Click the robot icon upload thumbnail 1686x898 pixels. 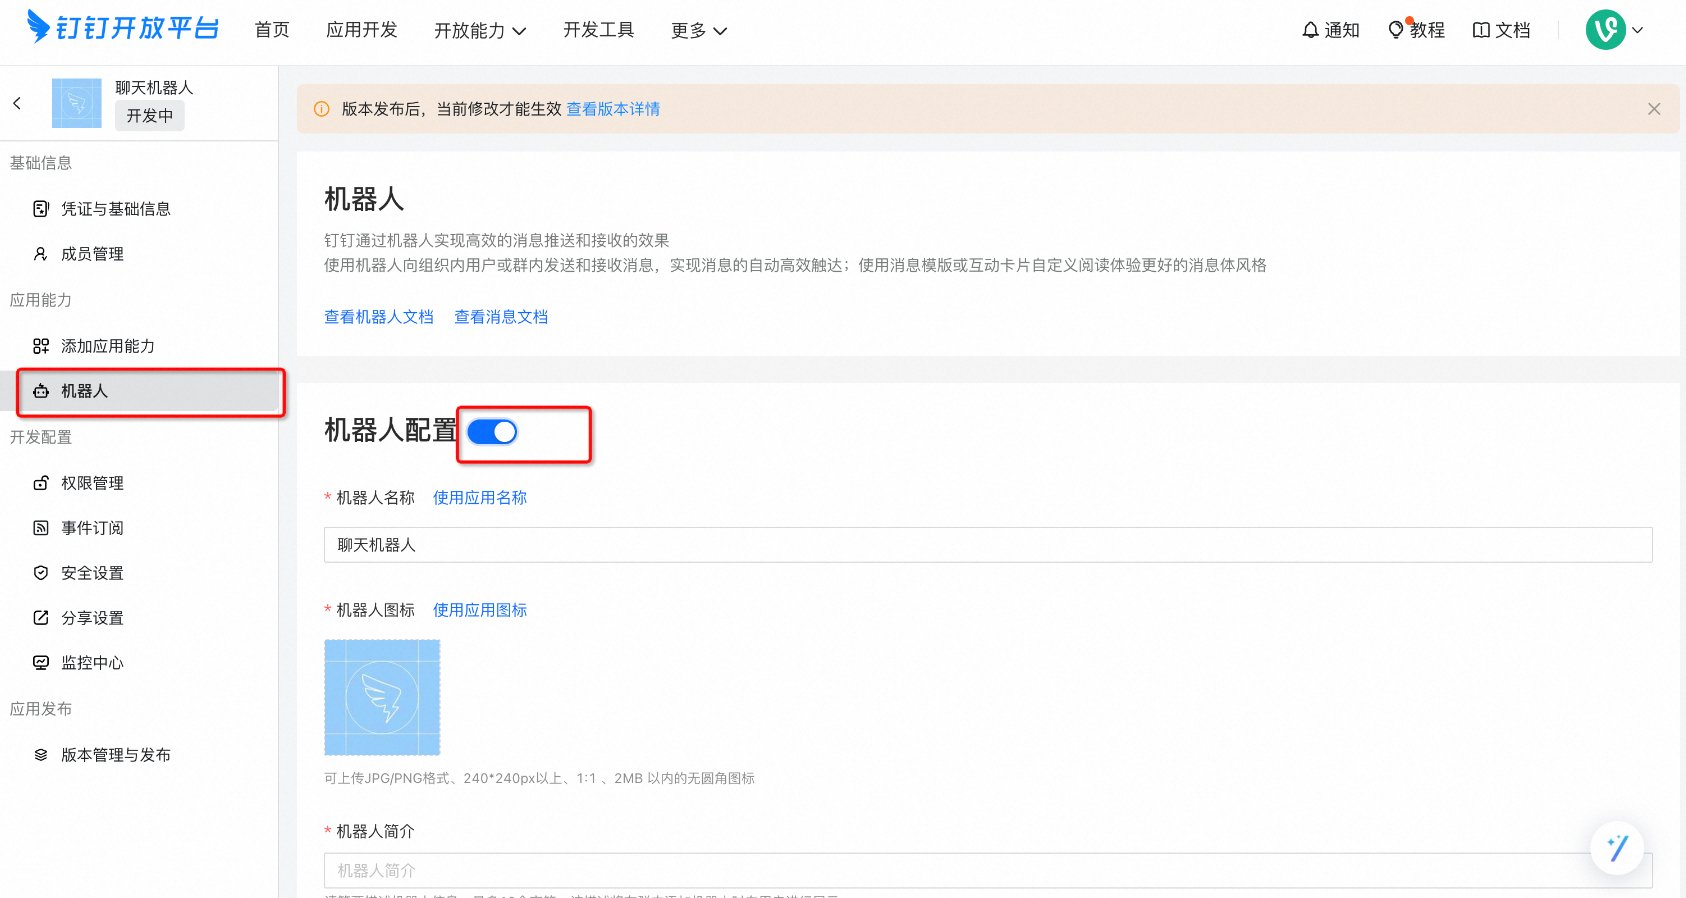[x=382, y=697]
